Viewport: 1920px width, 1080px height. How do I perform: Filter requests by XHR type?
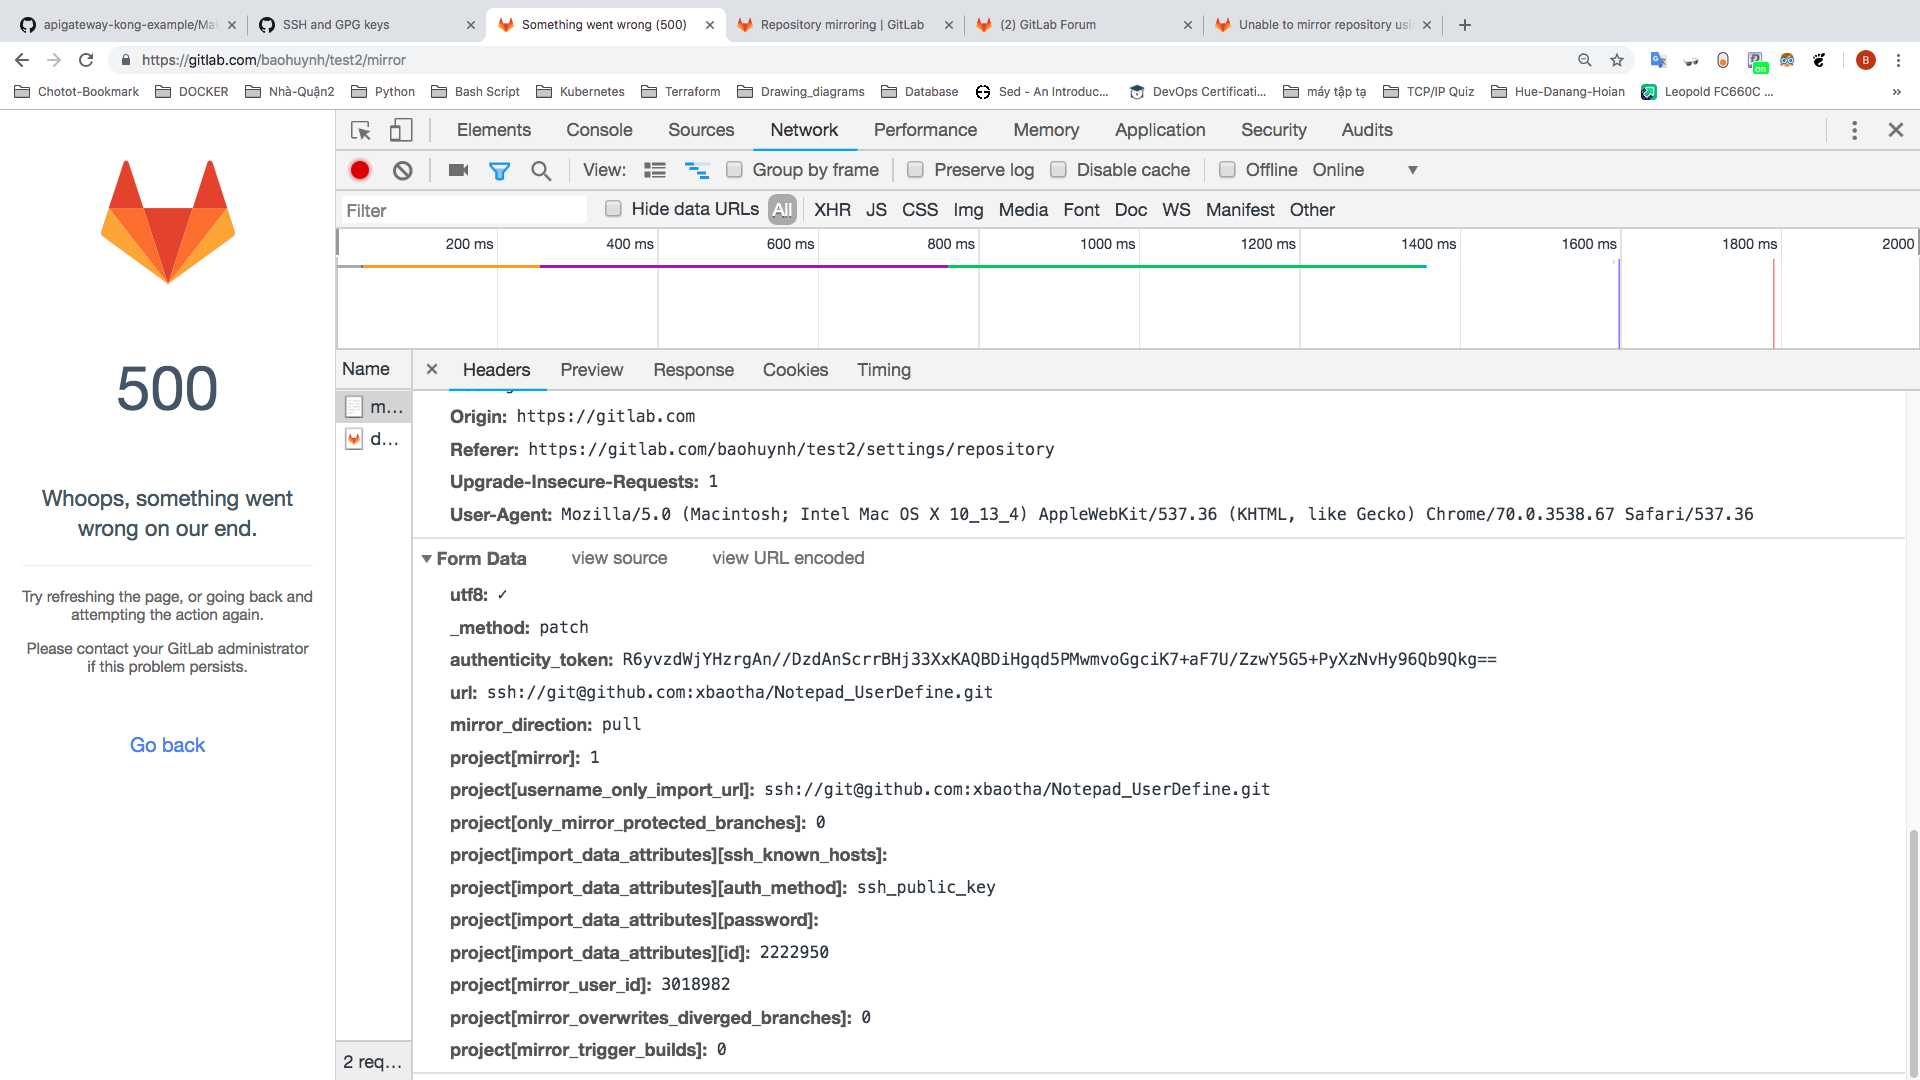coord(832,210)
